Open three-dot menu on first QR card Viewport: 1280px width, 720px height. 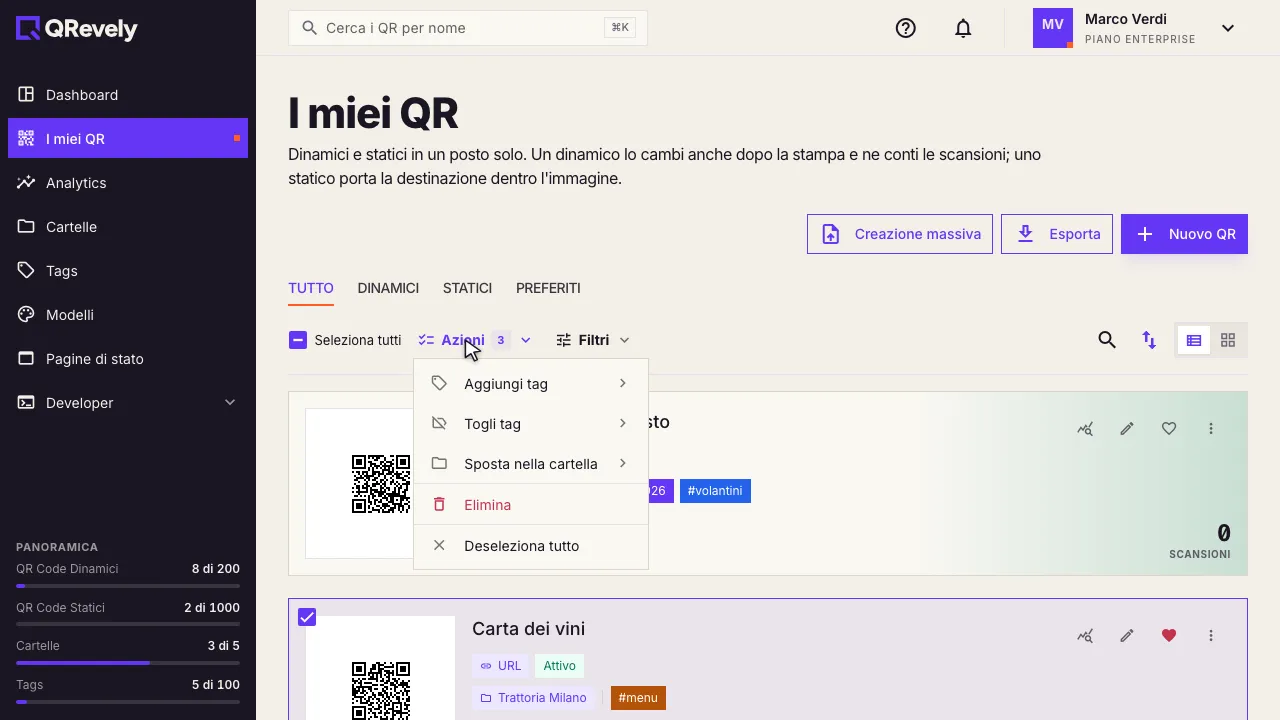point(1211,428)
